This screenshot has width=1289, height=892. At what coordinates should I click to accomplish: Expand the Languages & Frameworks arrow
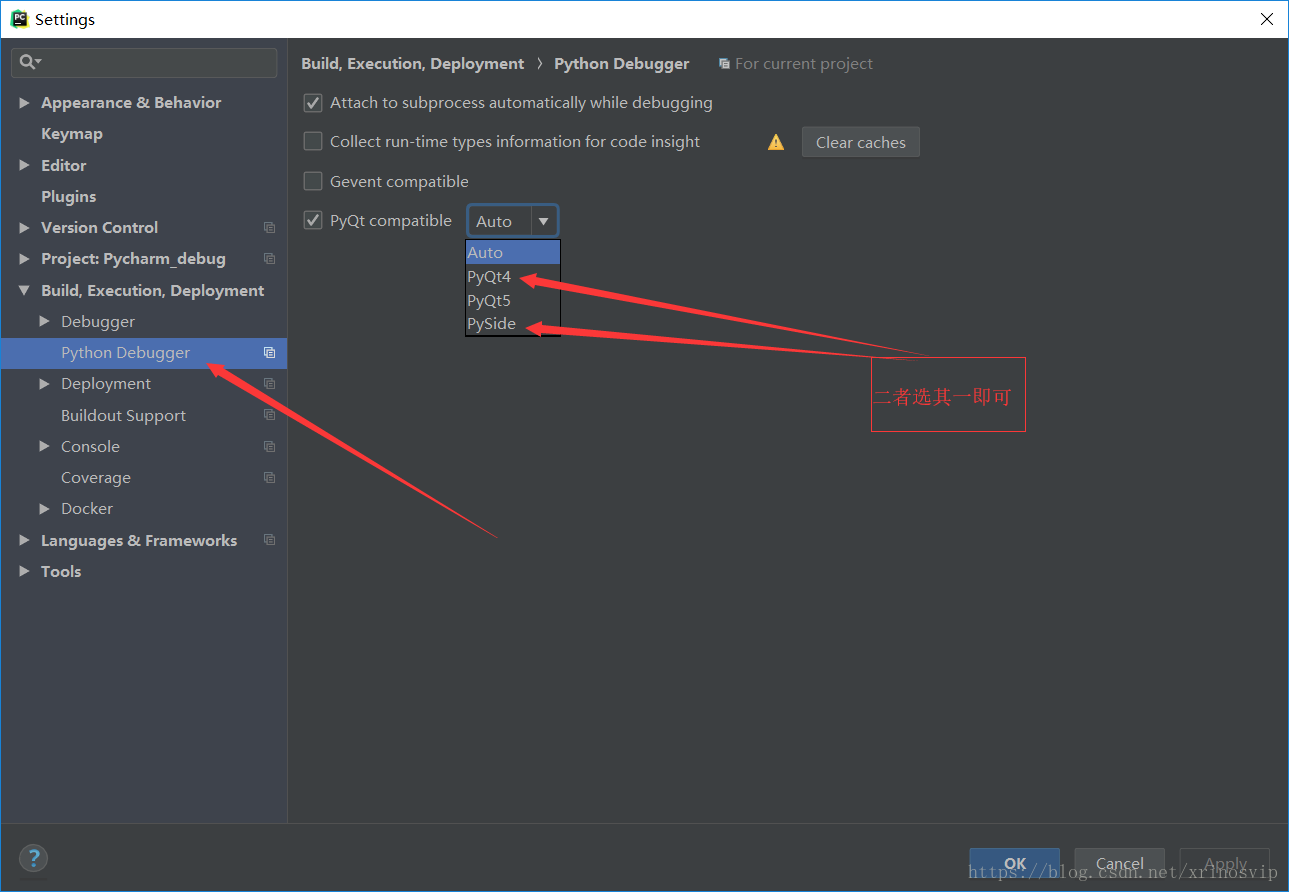tap(24, 540)
